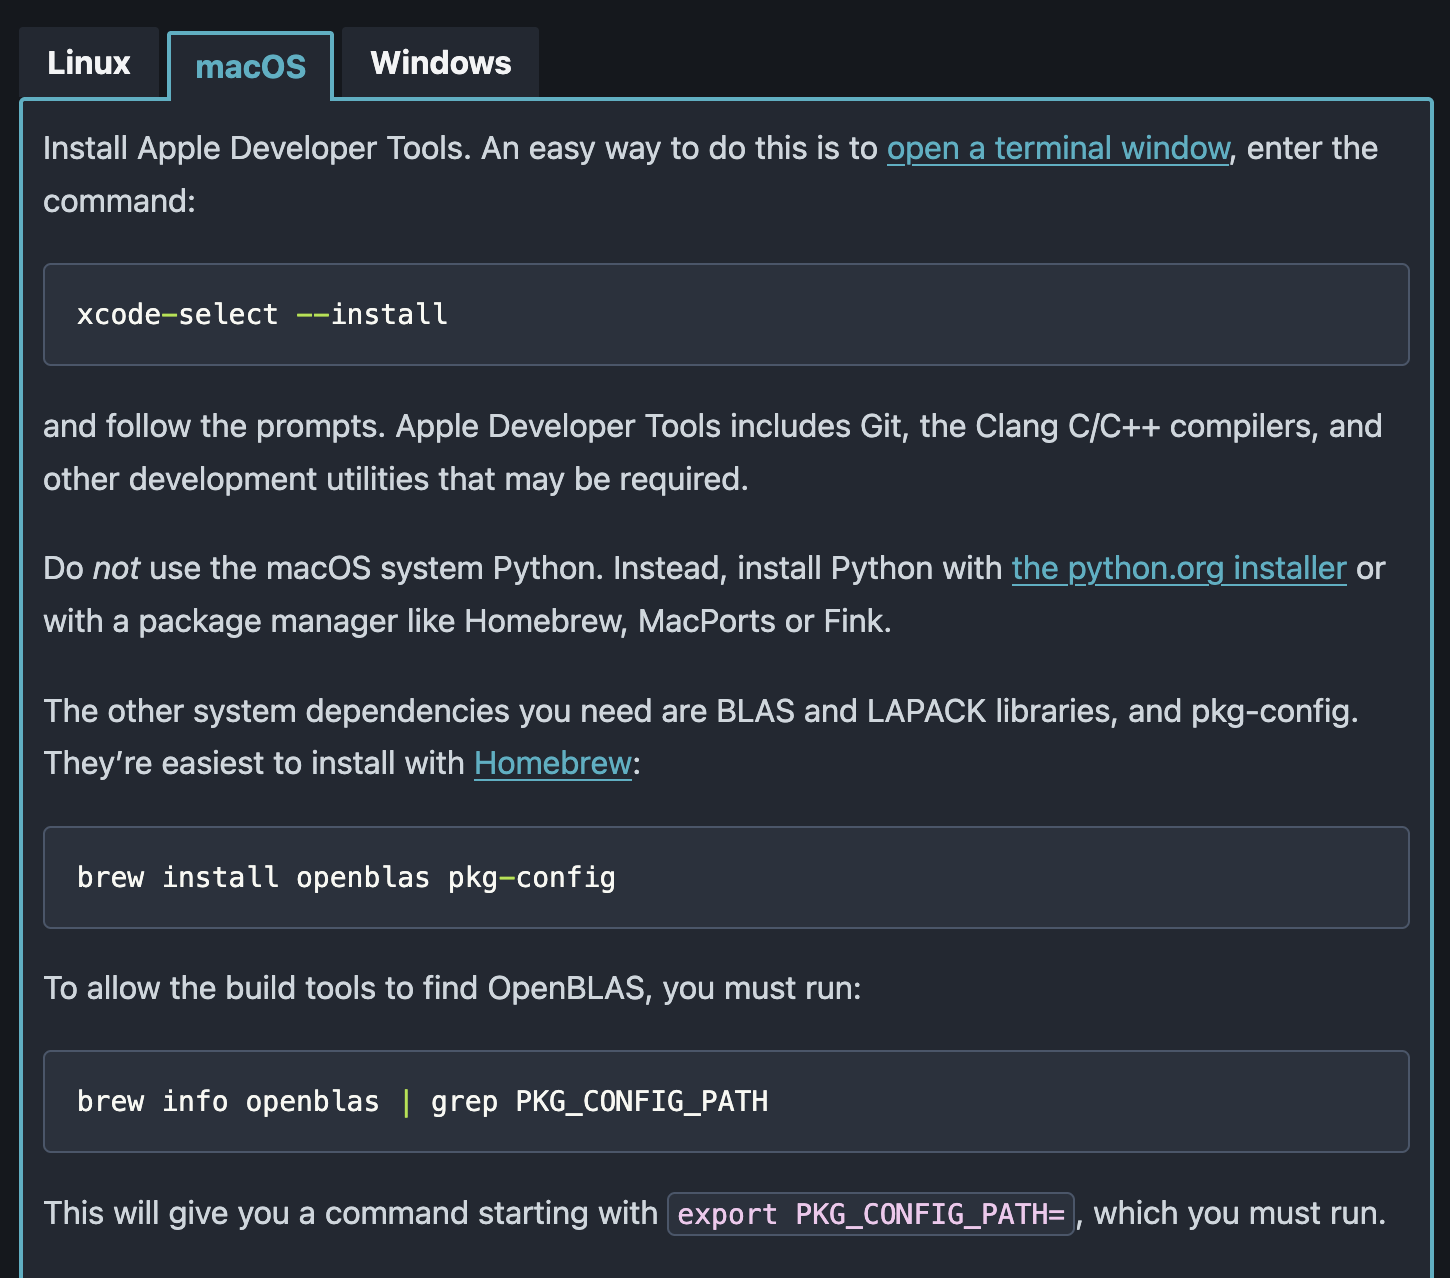The image size is (1450, 1278).
Task: Select the macOS tab
Action: pyautogui.click(x=250, y=66)
